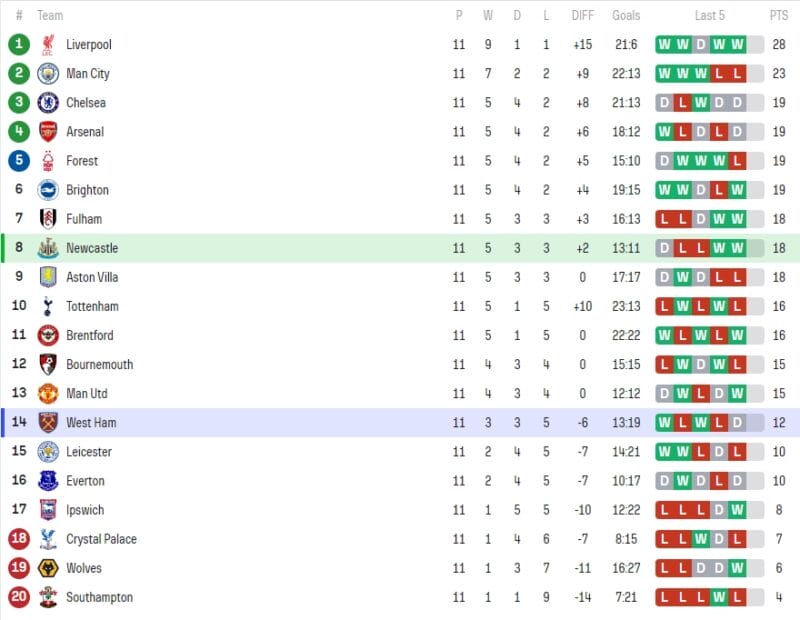Viewport: 800px width, 620px height.
Task: Sort by DIFF column header
Action: [583, 16]
